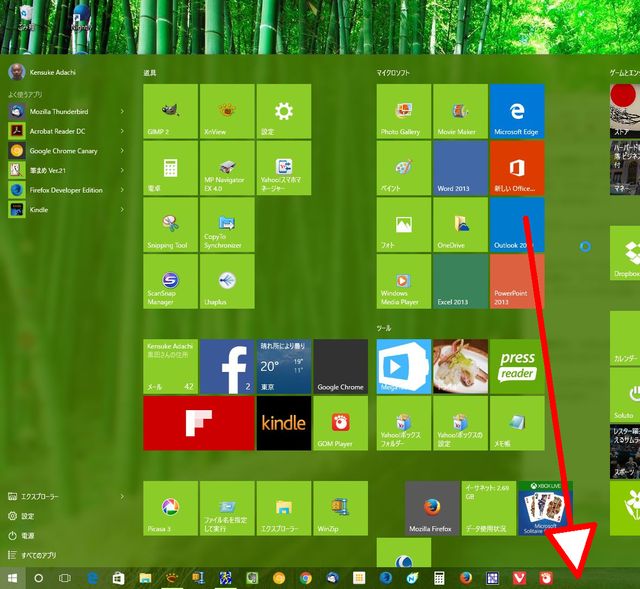The width and height of the screenshot is (640, 589).
Task: Launch the Flipboard red tile
Action: tap(199, 423)
